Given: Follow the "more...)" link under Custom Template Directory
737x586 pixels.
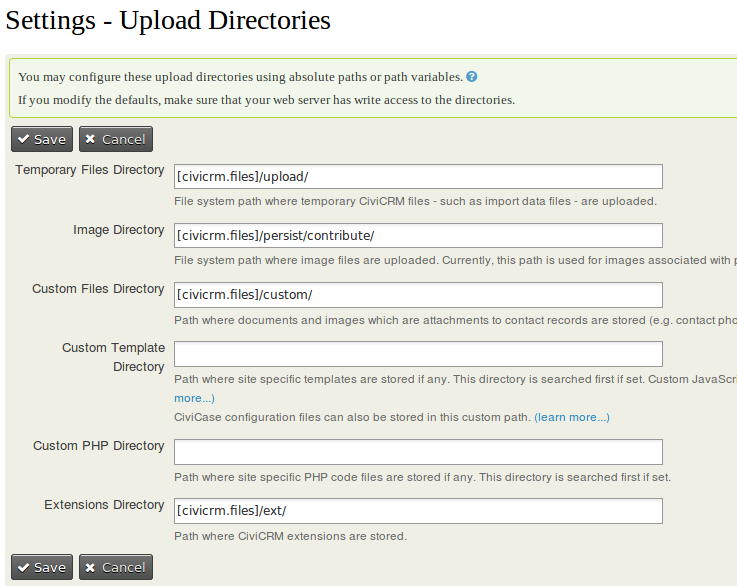Looking at the screenshot, I should click(194, 398).
